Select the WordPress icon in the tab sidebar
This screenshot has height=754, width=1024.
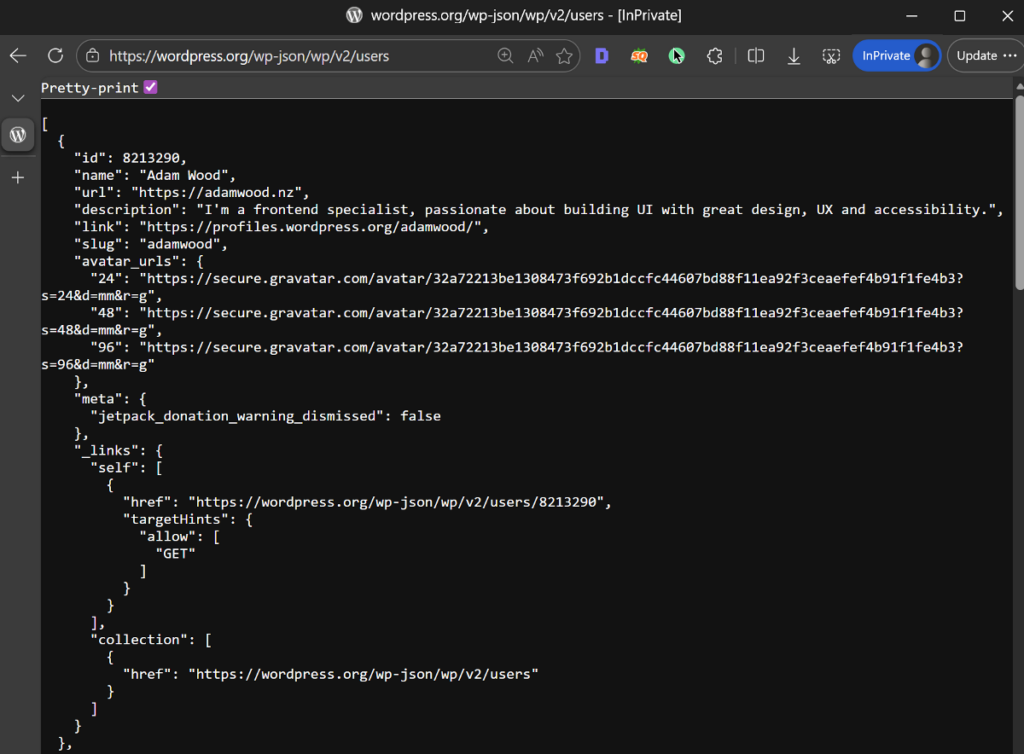pyautogui.click(x=18, y=134)
